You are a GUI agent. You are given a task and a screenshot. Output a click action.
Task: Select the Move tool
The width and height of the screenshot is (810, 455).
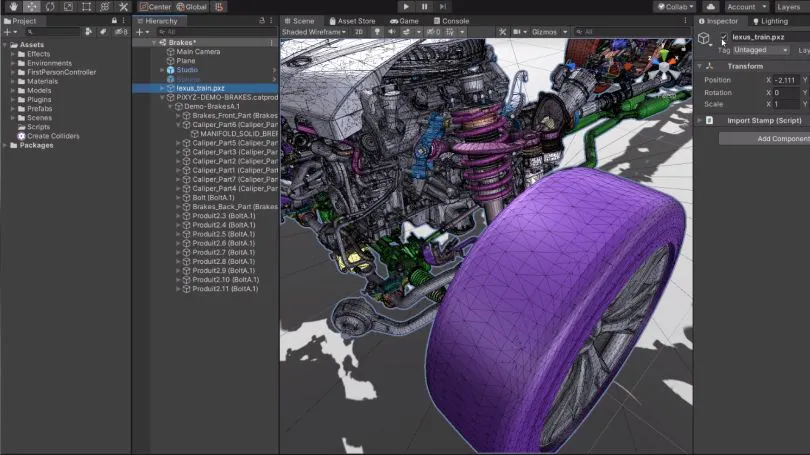point(32,7)
